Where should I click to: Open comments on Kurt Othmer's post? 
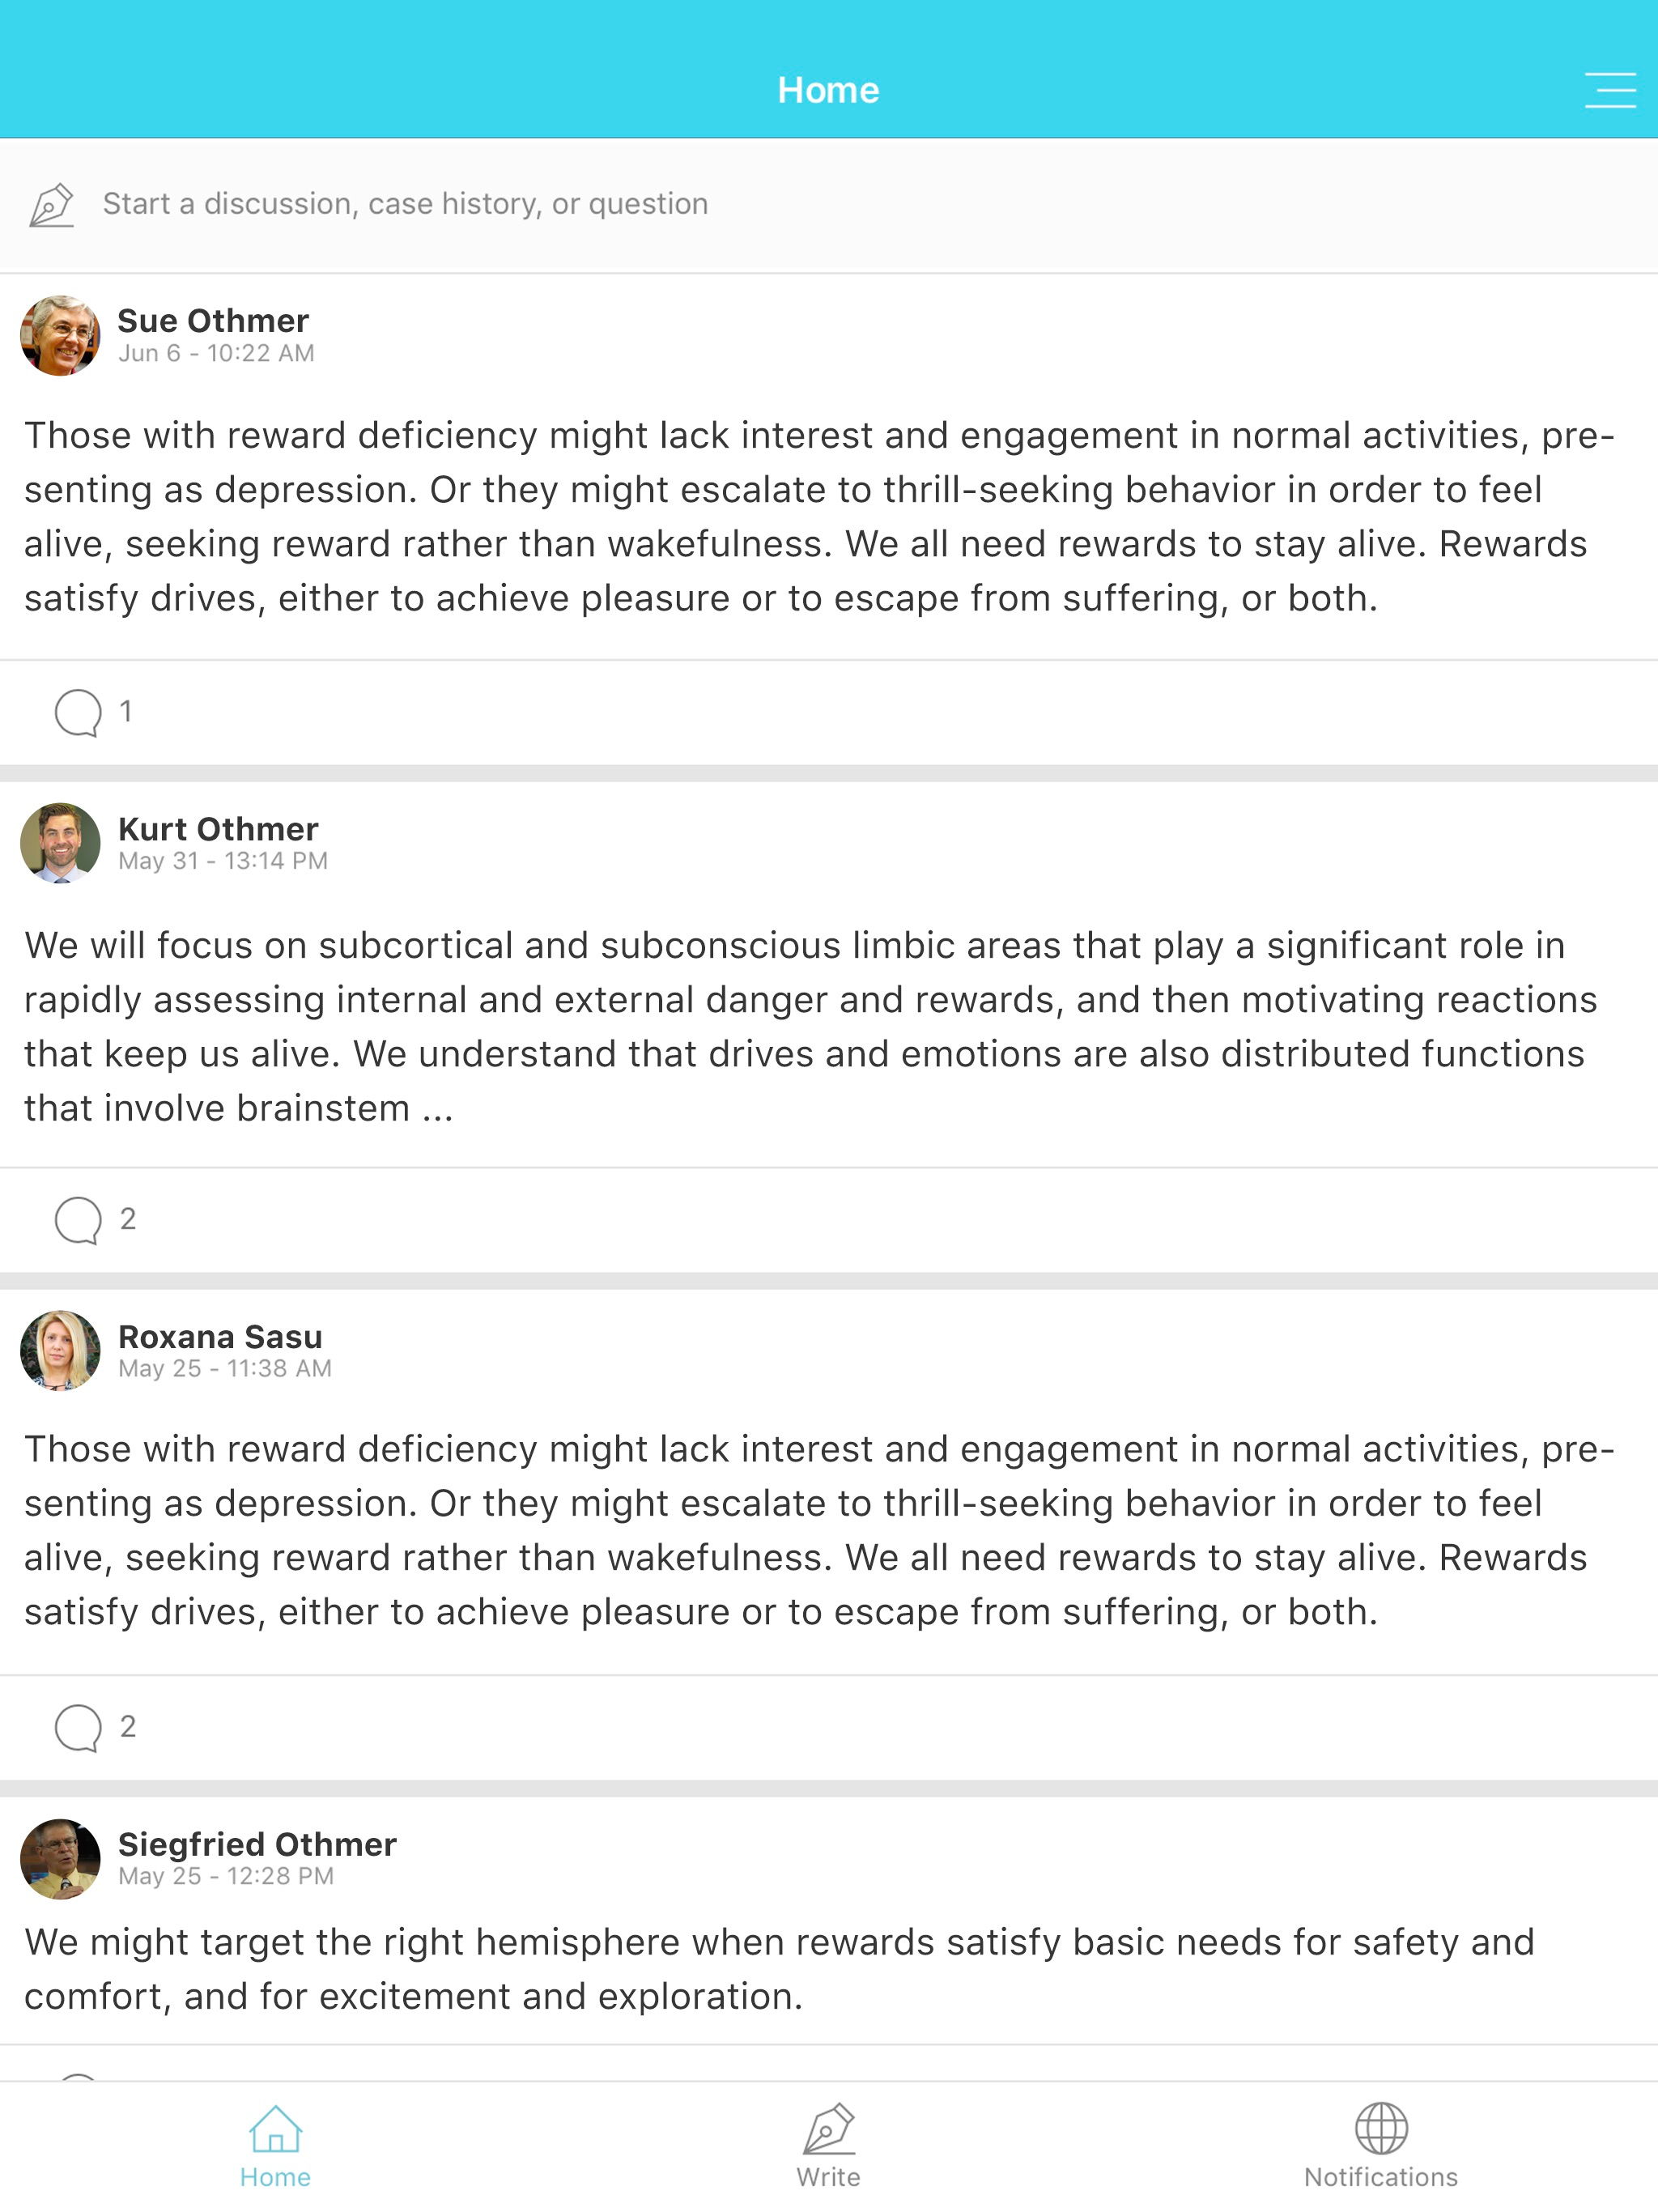79,1220
